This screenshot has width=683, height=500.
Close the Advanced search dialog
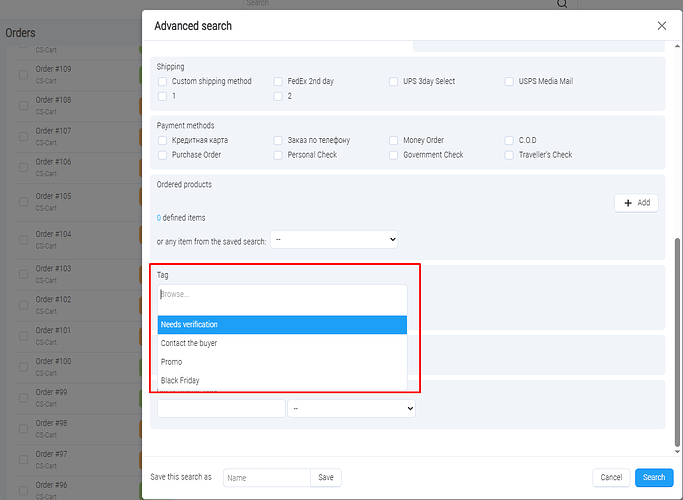pyautogui.click(x=661, y=25)
